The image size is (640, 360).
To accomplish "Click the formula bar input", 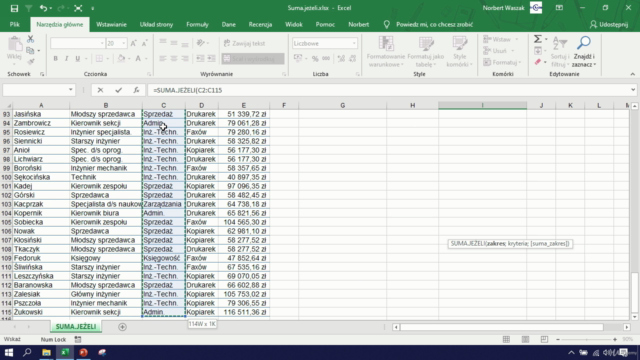I will coord(388,90).
